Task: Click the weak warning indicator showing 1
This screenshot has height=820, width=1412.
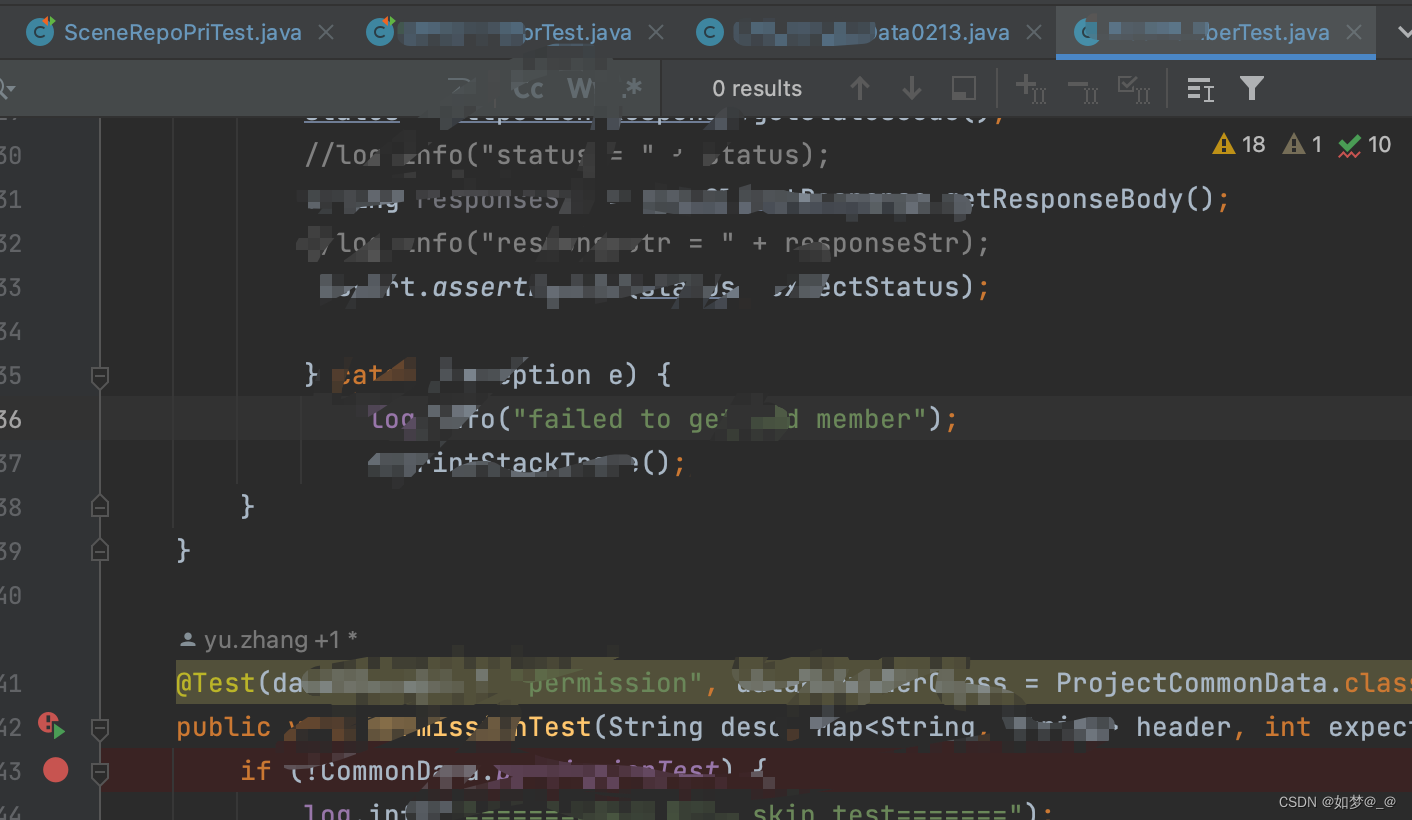Action: coord(1303,145)
